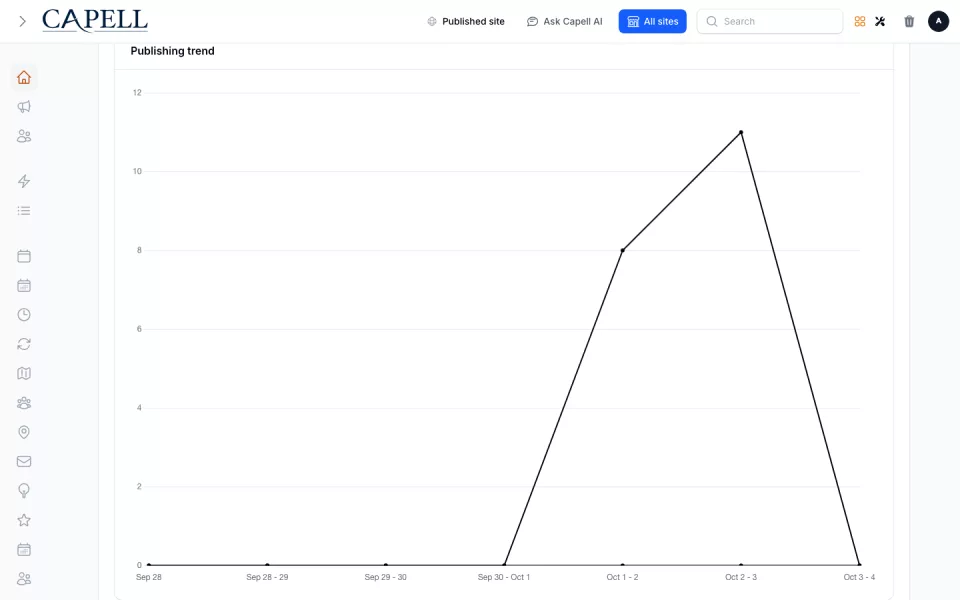The height and width of the screenshot is (600, 960).
Task: Open the calendar icon above the clock
Action: pyautogui.click(x=24, y=285)
